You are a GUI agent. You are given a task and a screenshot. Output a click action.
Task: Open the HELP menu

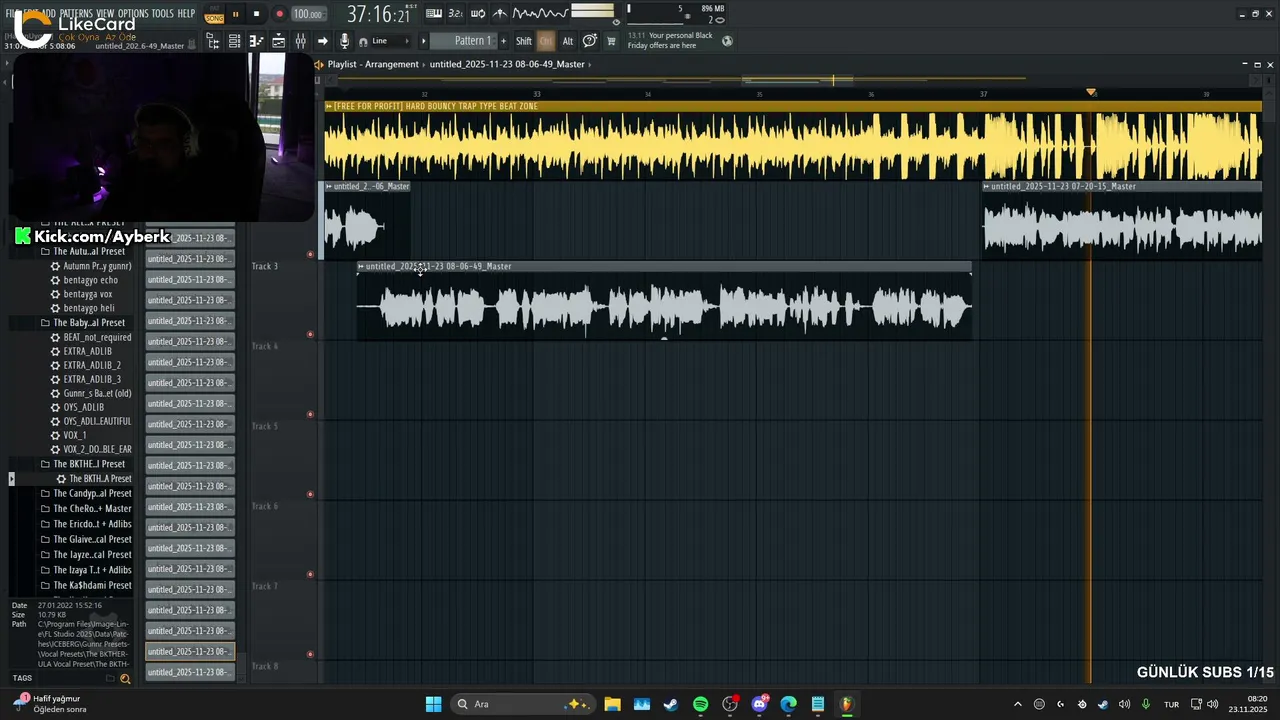[186, 14]
